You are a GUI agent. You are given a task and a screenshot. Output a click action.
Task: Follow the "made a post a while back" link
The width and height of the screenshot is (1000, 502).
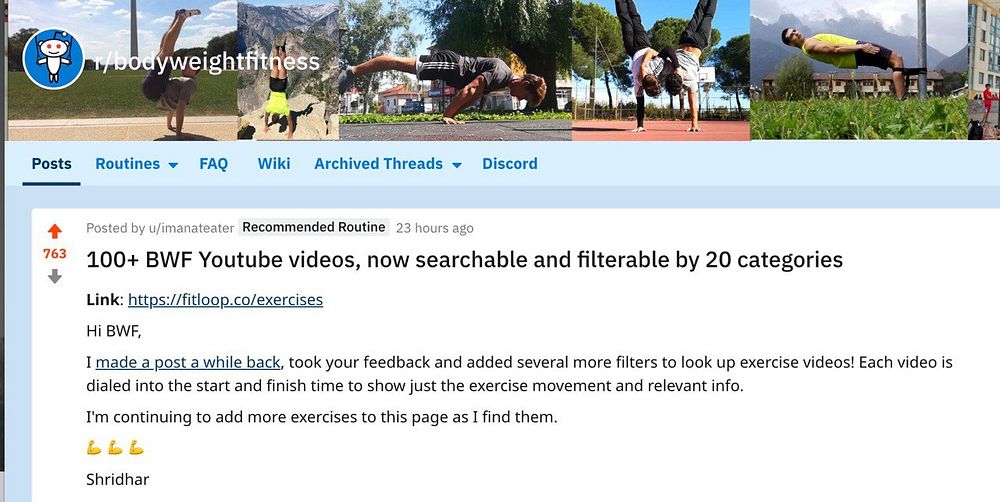click(188, 362)
